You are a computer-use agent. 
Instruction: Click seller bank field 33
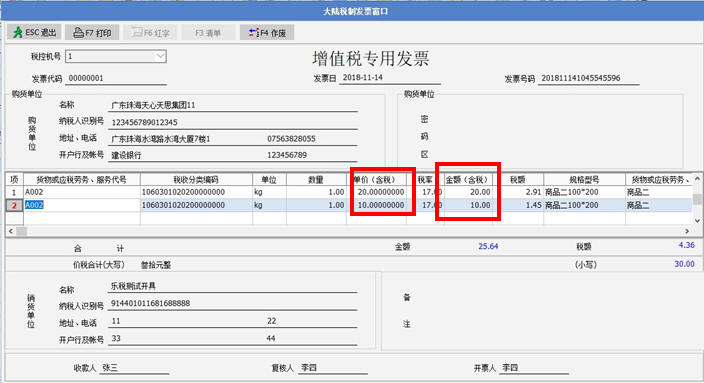(116, 338)
